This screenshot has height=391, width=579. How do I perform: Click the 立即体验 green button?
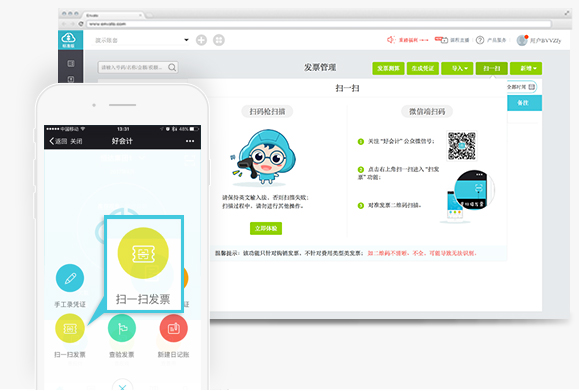click(x=266, y=229)
